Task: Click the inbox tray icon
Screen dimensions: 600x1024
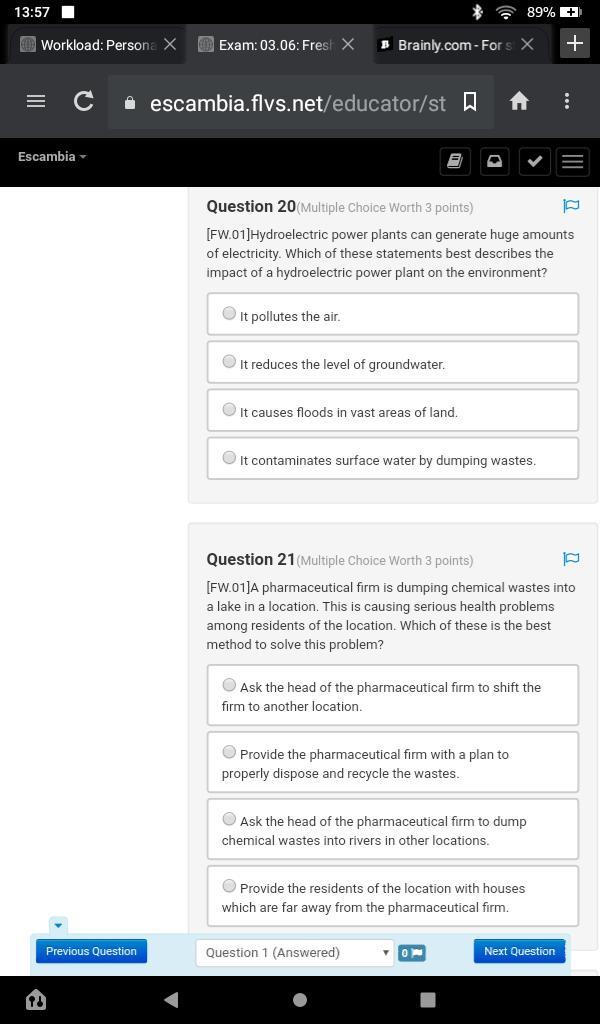Action: coord(494,161)
